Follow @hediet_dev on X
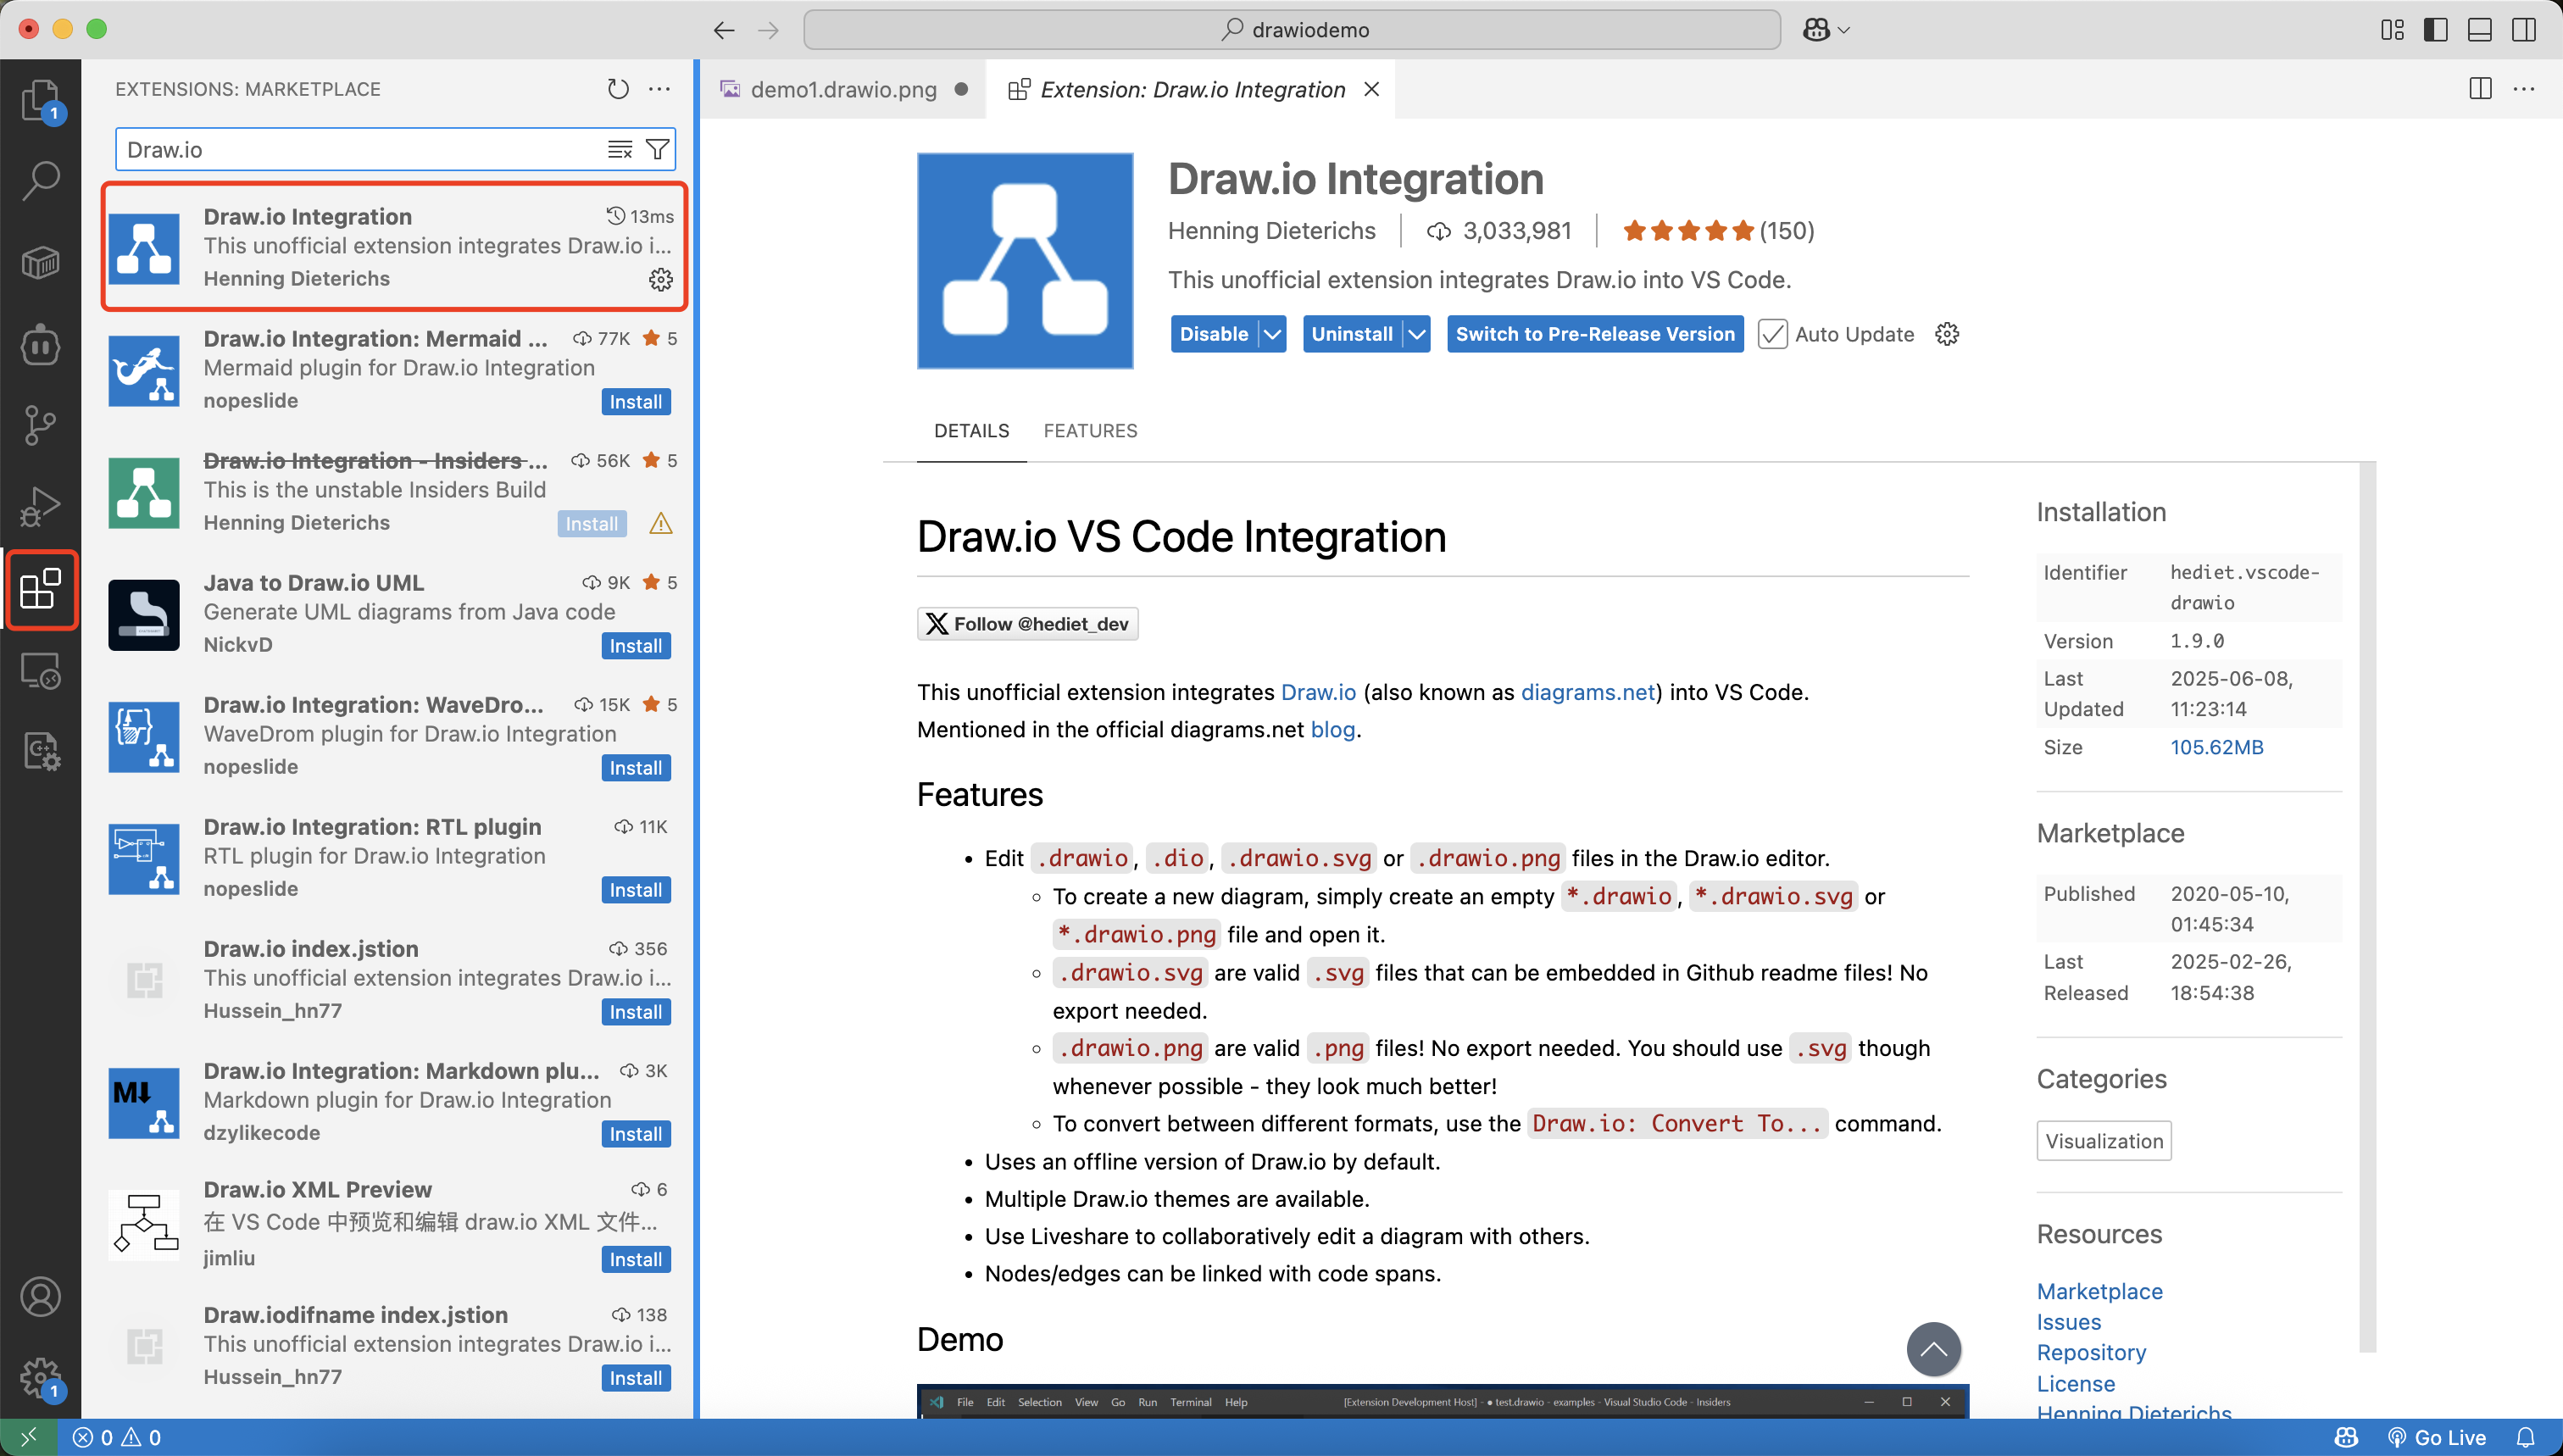The image size is (2563, 1456). point(1027,624)
